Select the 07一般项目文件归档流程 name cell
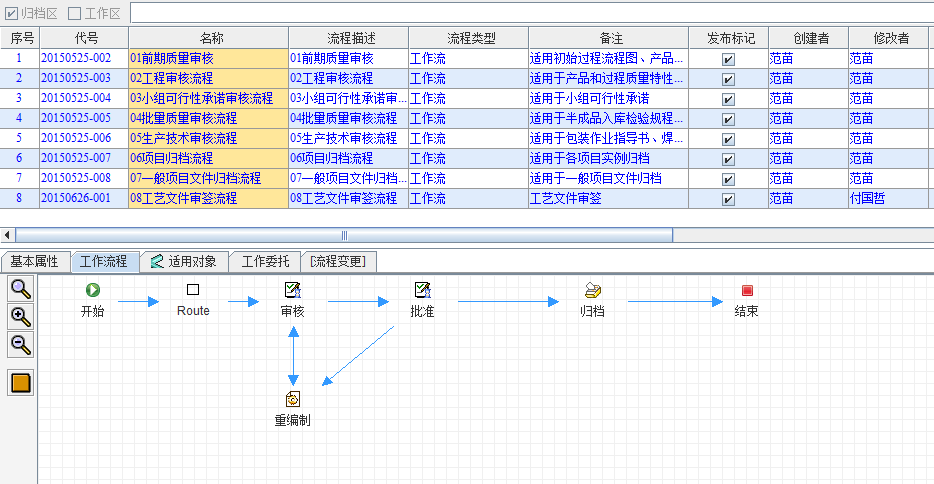Viewport: 934px width, 484px height. point(208,179)
